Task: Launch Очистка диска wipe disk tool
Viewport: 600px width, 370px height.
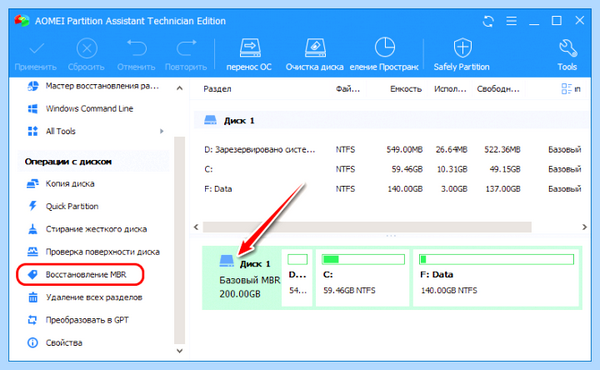Action: tap(315, 54)
